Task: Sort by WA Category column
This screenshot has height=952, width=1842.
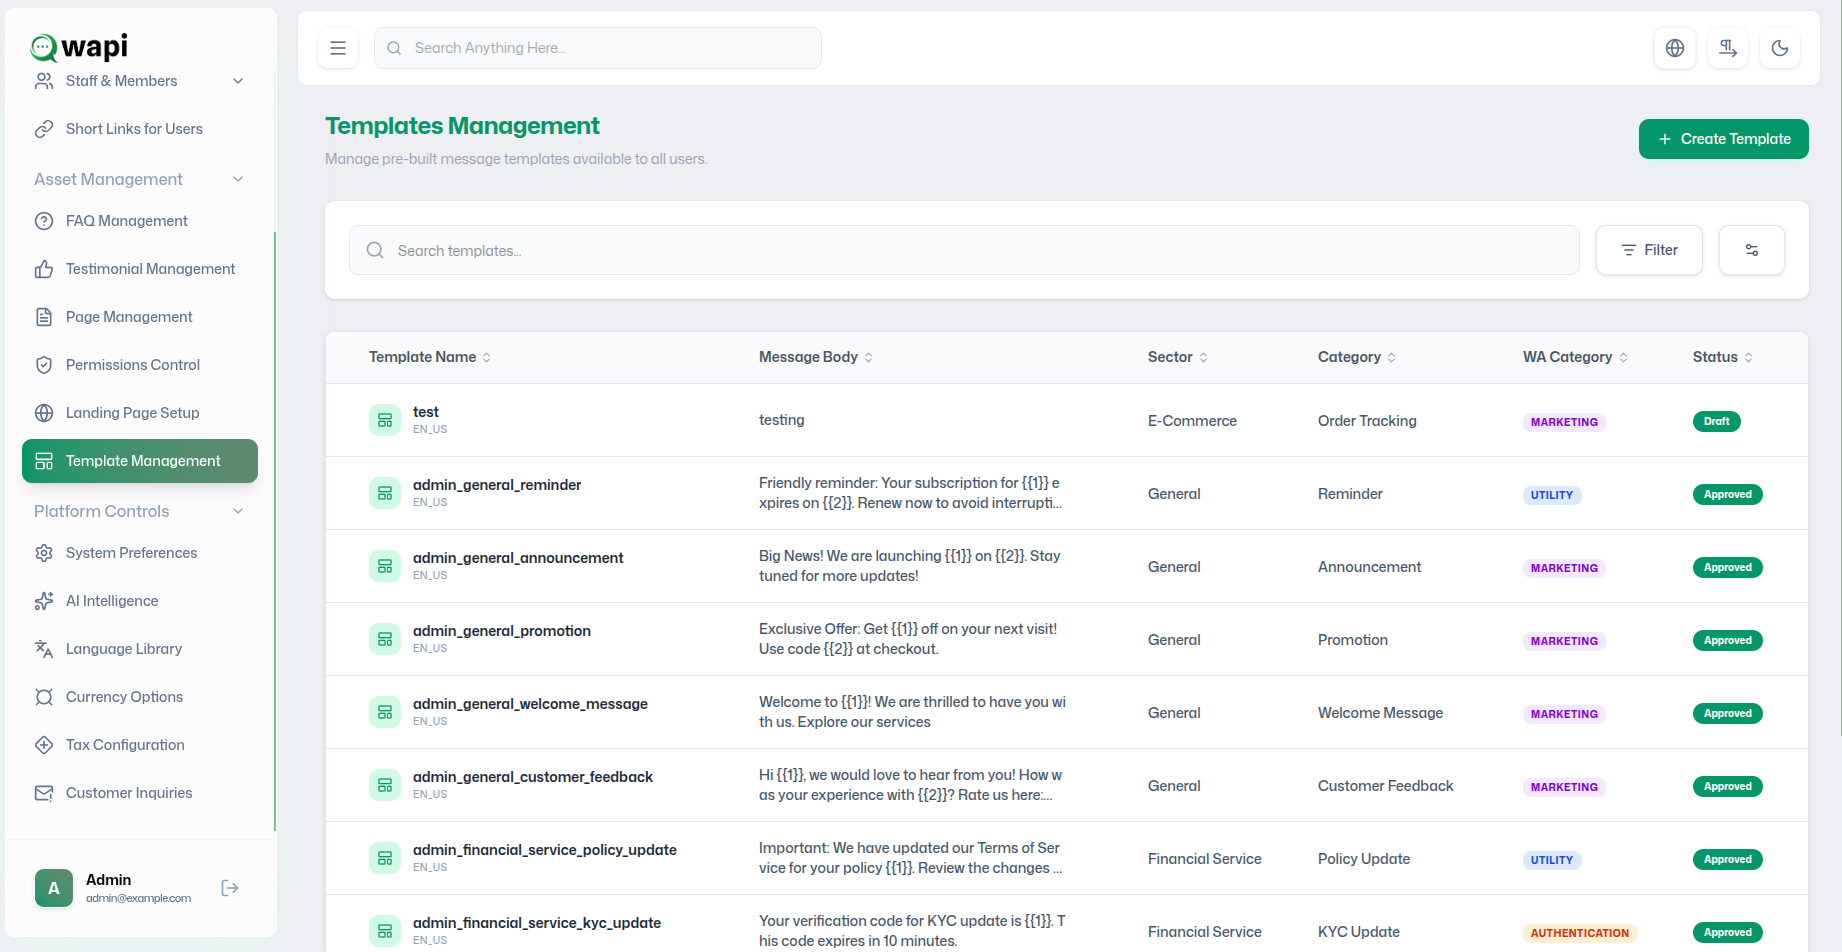Action: click(x=1575, y=357)
